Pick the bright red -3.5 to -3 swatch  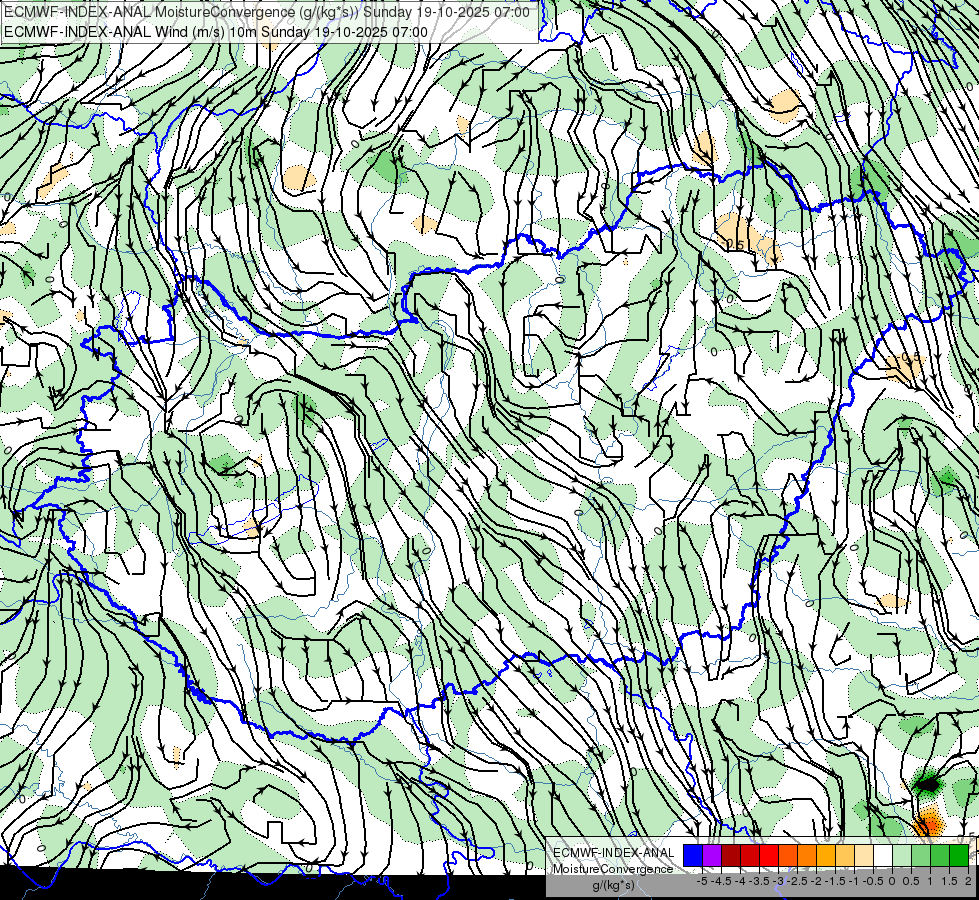pos(769,856)
